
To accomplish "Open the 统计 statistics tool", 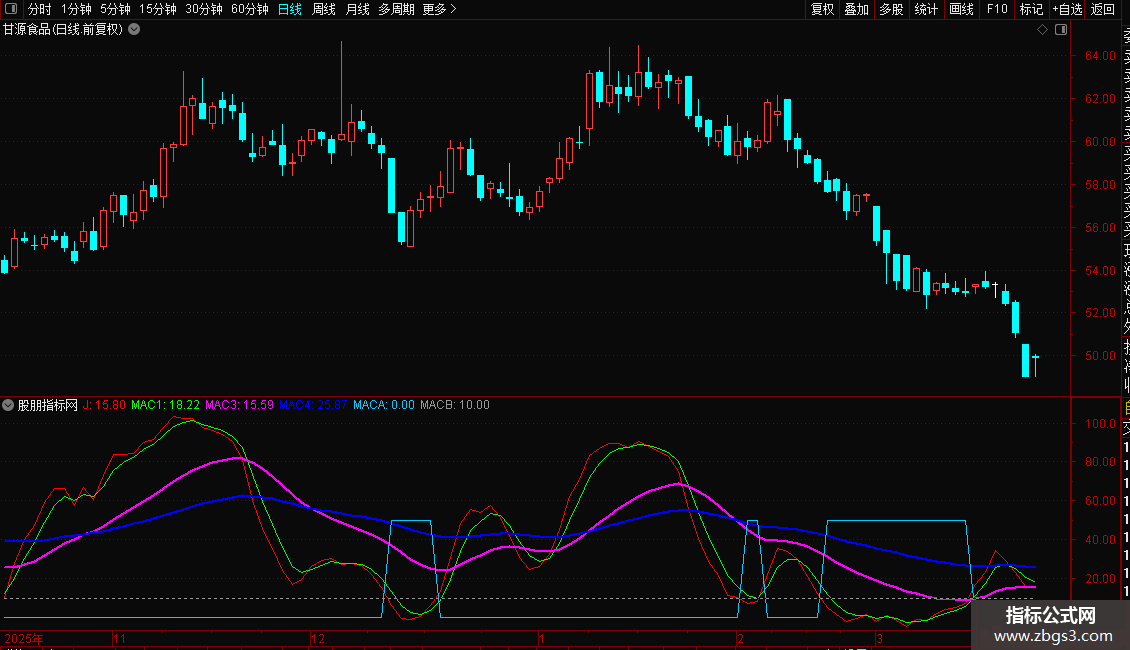I will pyautogui.click(x=927, y=9).
